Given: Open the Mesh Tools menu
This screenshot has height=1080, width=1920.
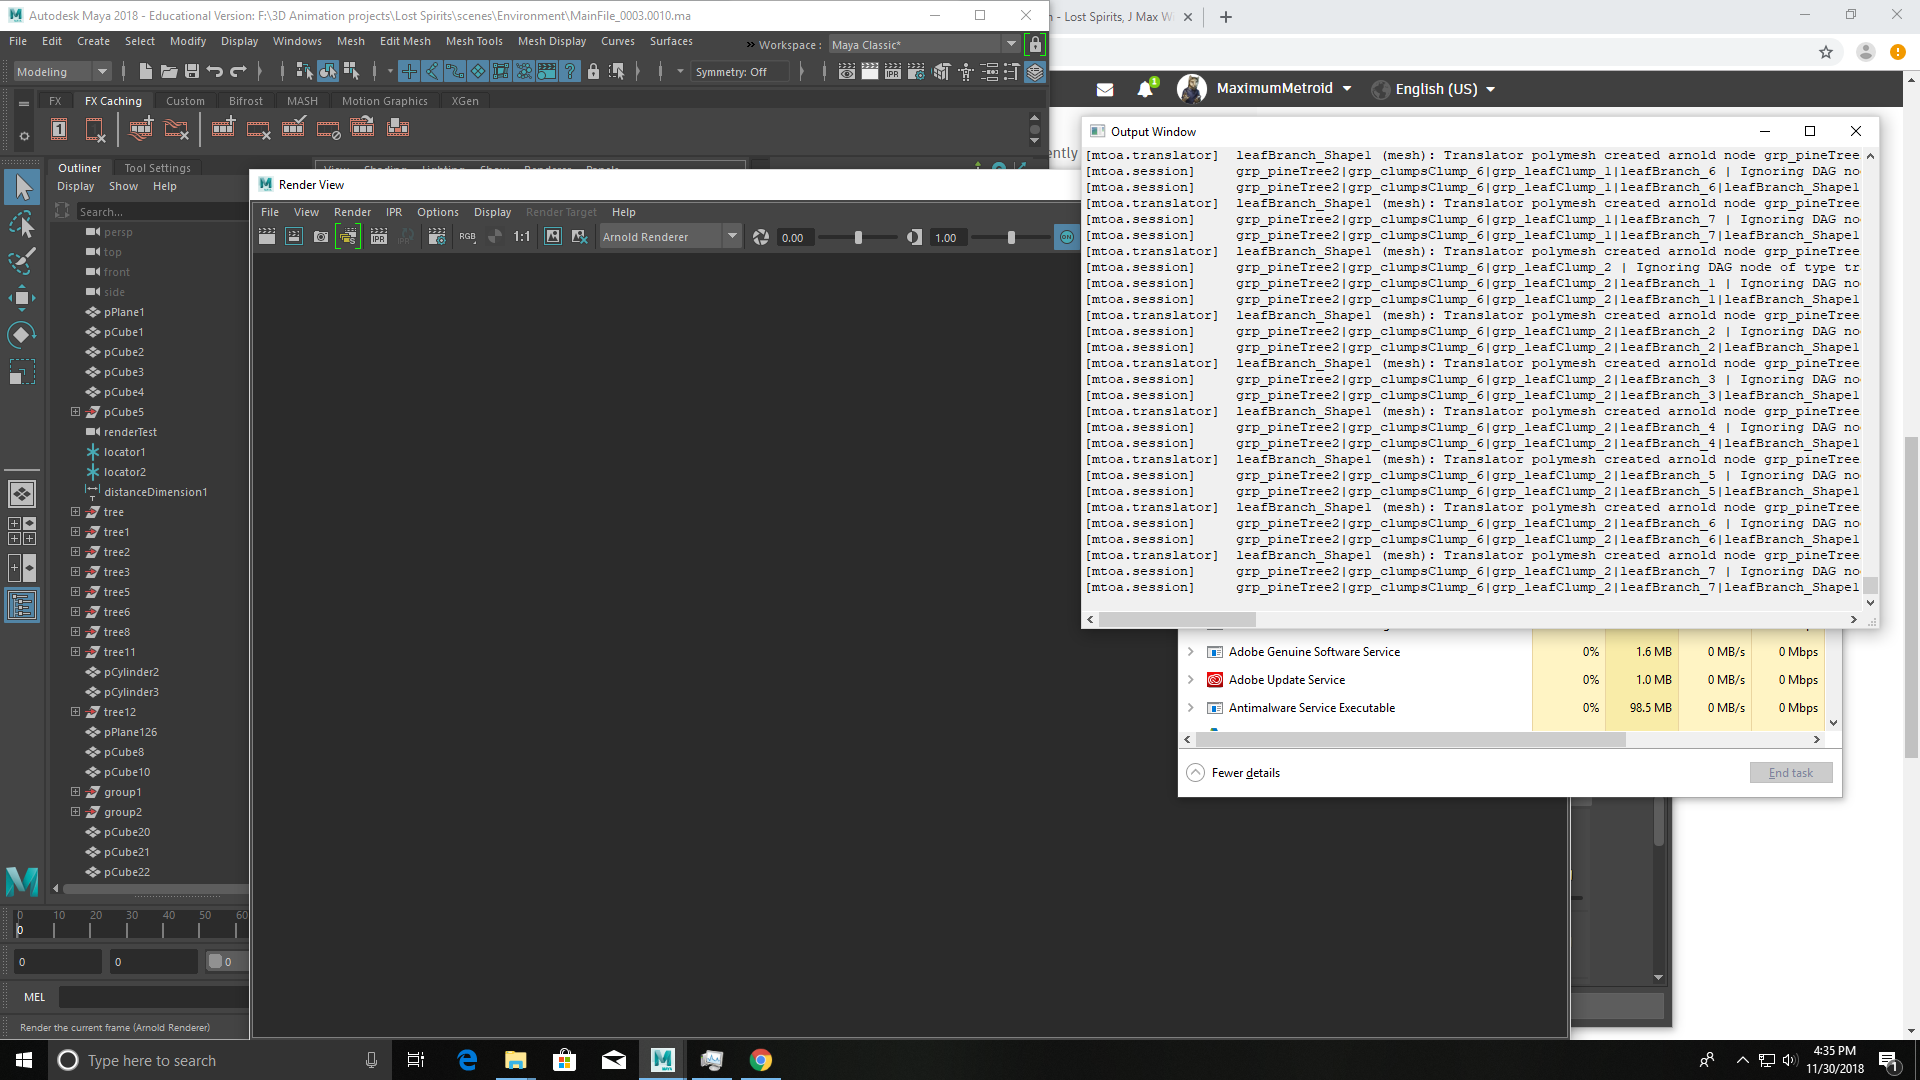Looking at the screenshot, I should (473, 41).
